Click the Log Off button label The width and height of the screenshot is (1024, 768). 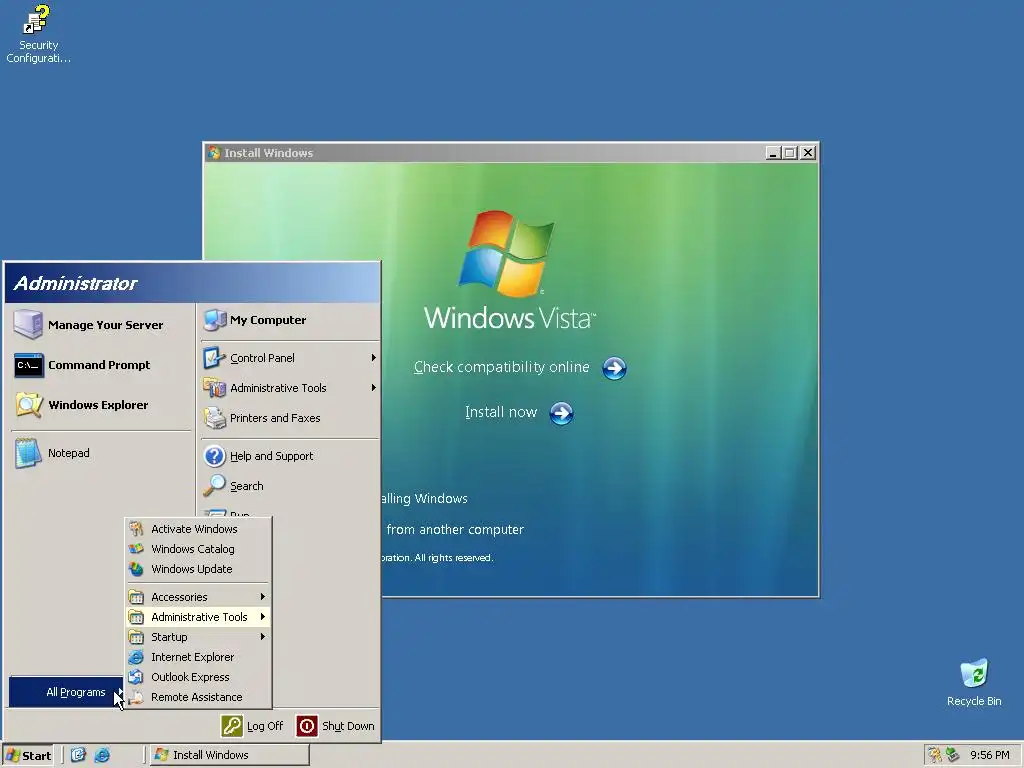tap(264, 726)
